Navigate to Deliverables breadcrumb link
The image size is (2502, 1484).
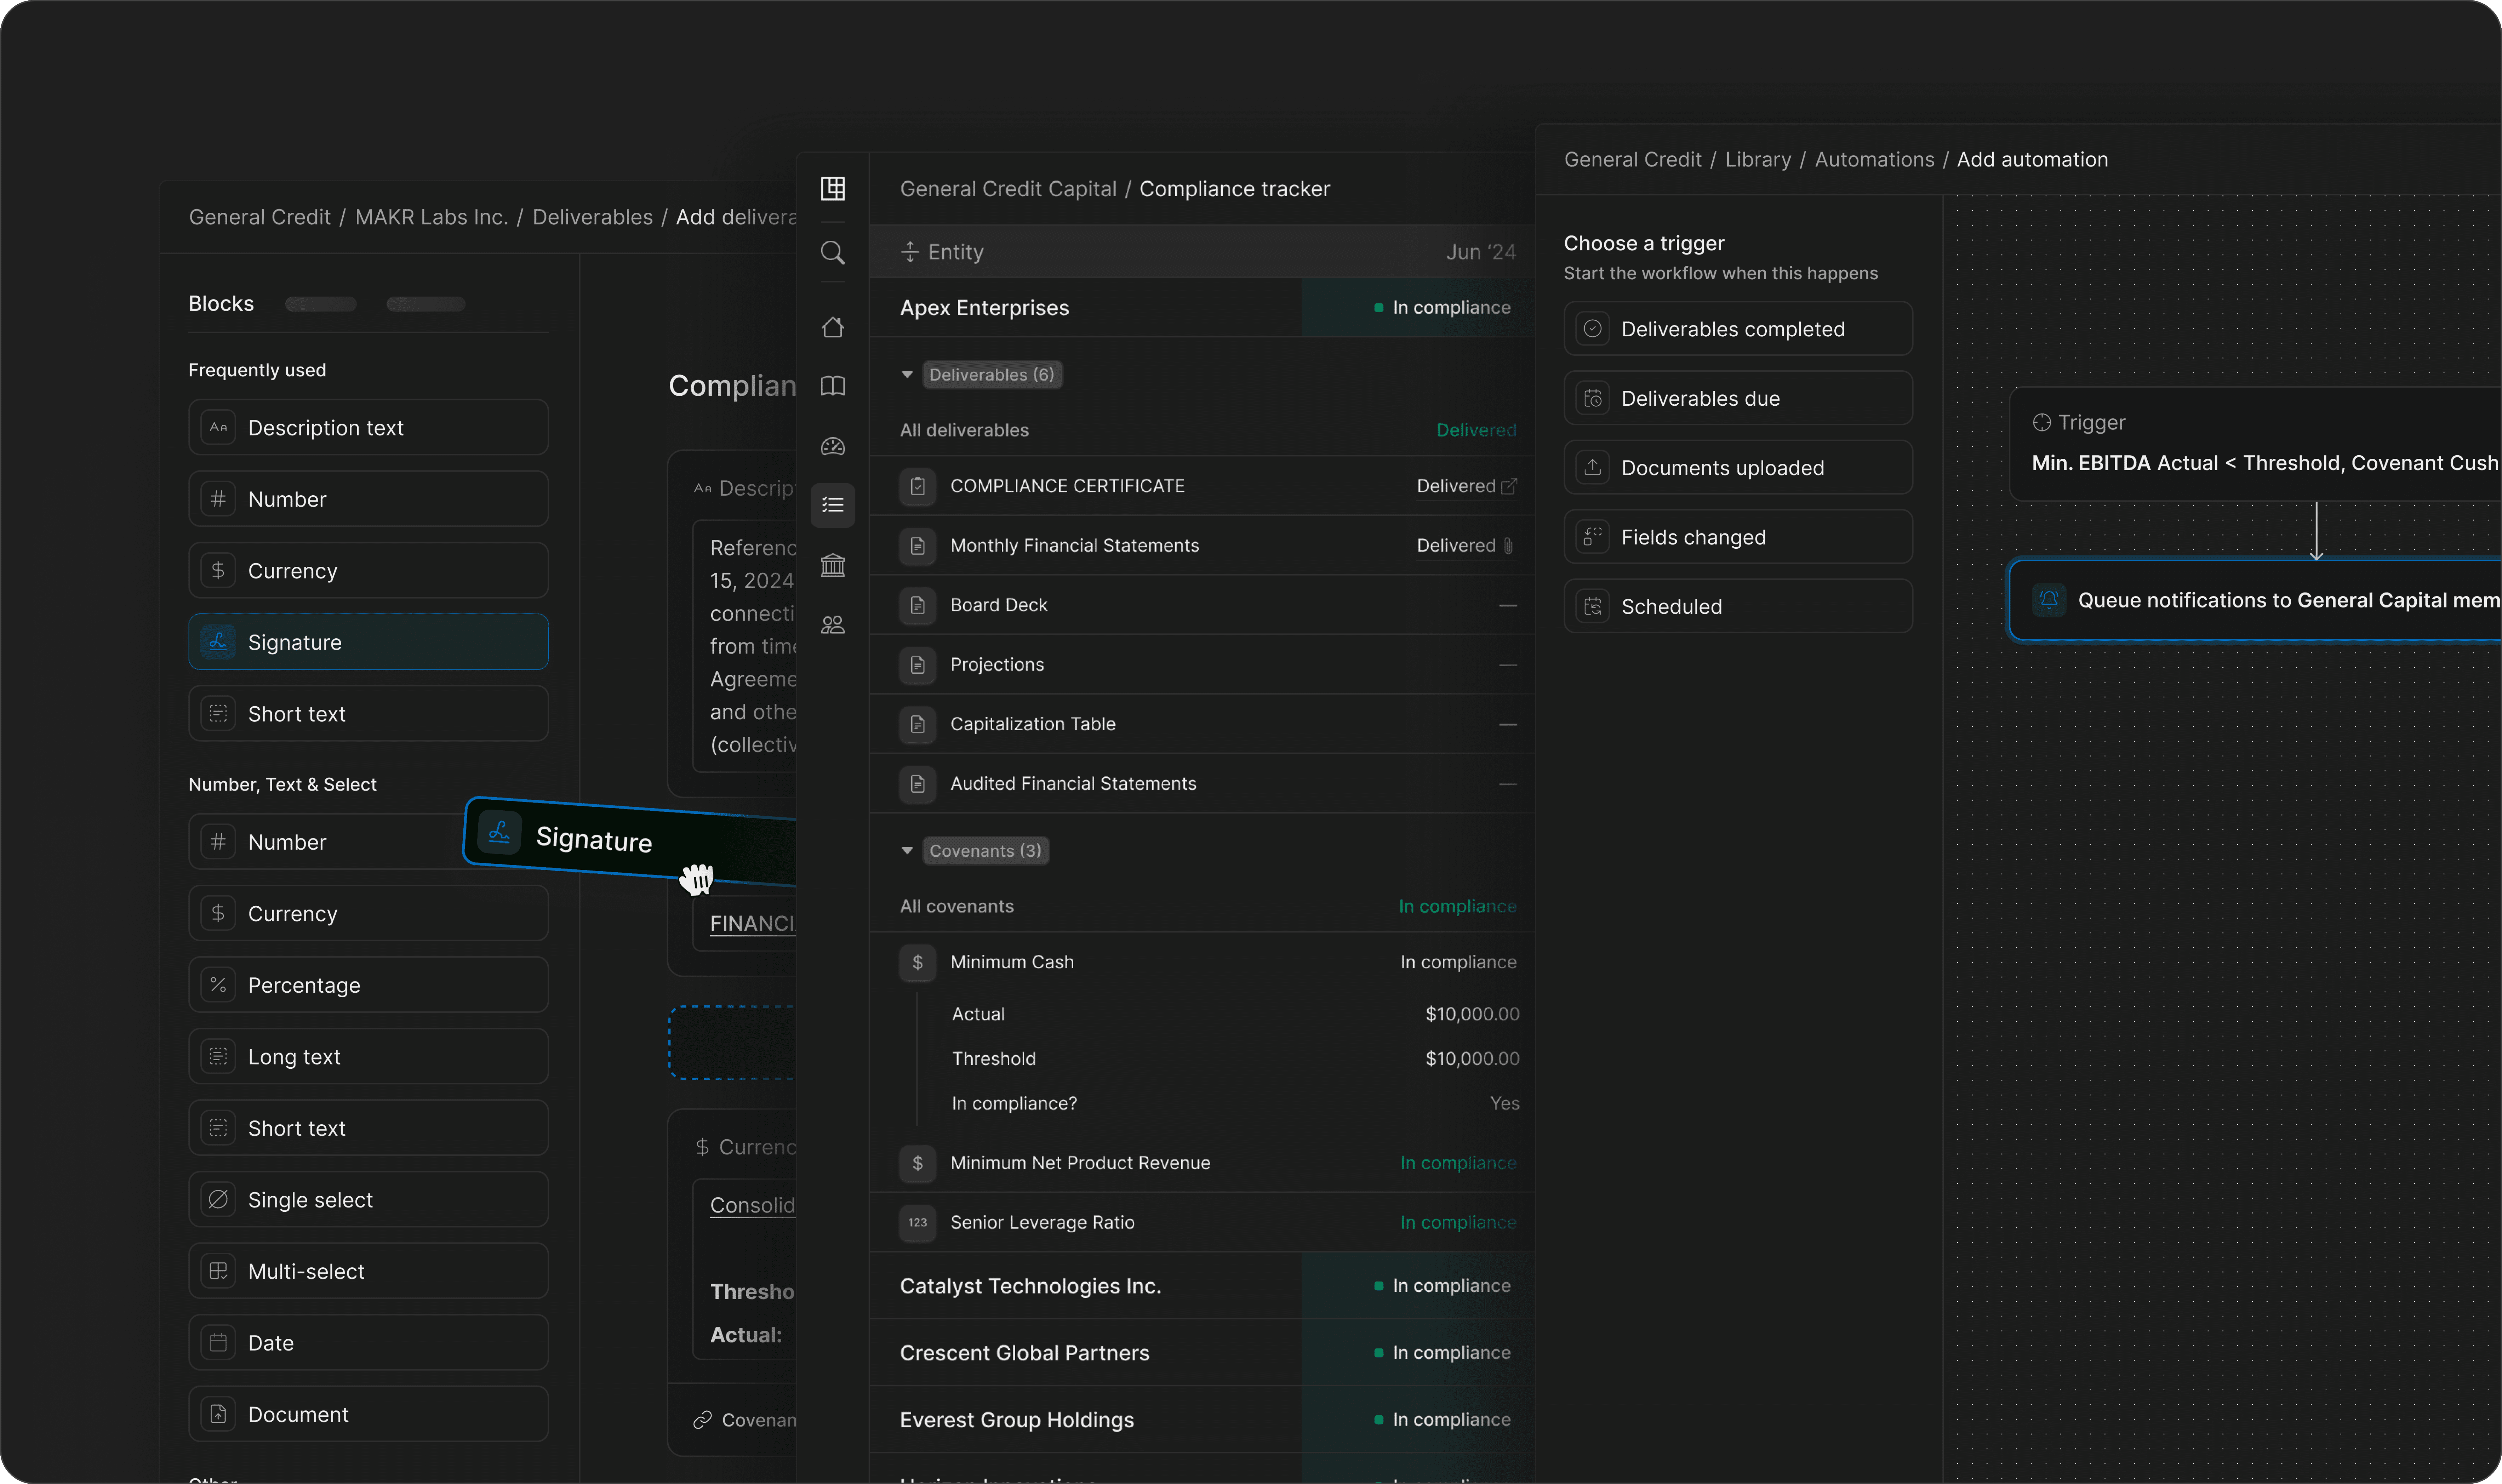(592, 217)
